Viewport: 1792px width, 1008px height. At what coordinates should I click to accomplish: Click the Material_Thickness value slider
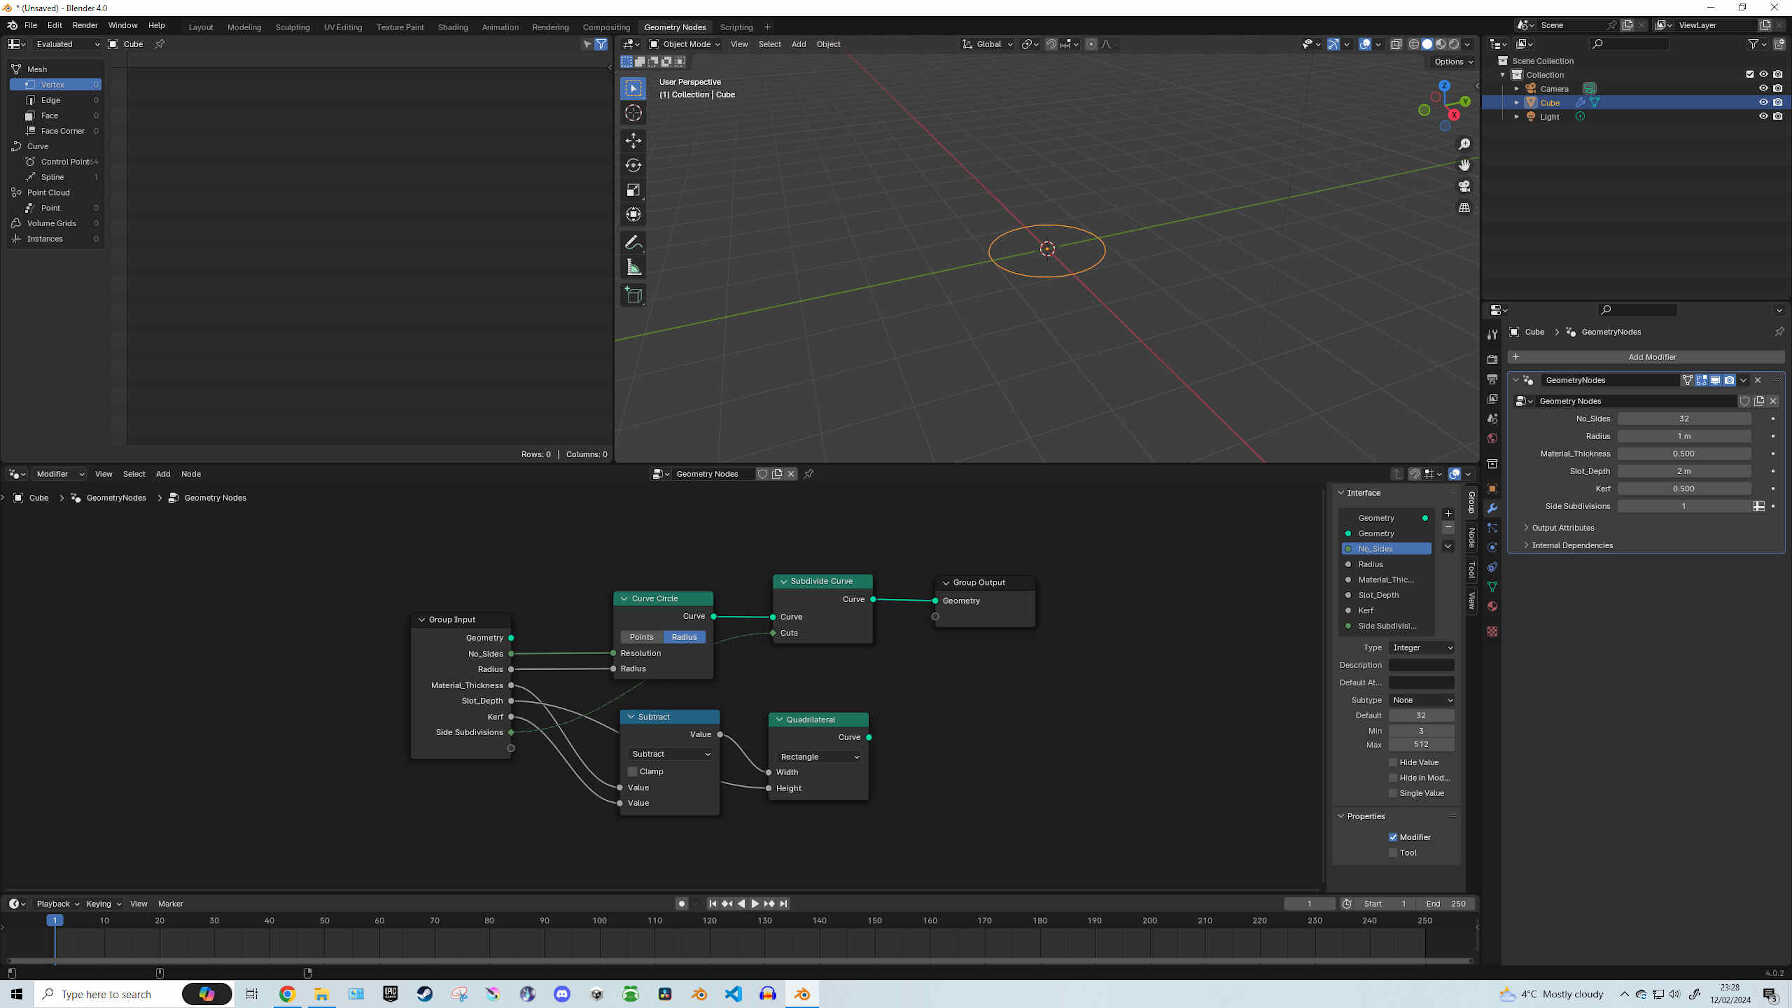(1684, 454)
